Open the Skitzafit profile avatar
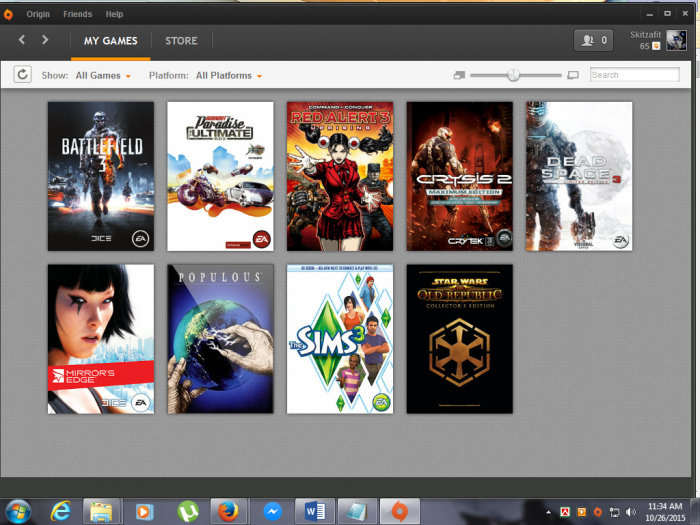Screen dimensions: 700x525 pyautogui.click(x=676, y=40)
